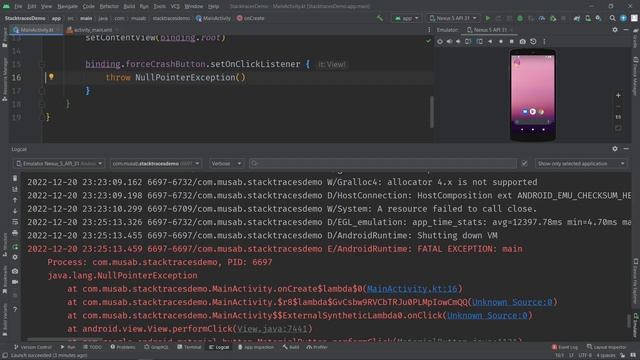Click Logcat down arrow stack trace icon
640x360 pixels.
pyautogui.click(x=15, y=211)
